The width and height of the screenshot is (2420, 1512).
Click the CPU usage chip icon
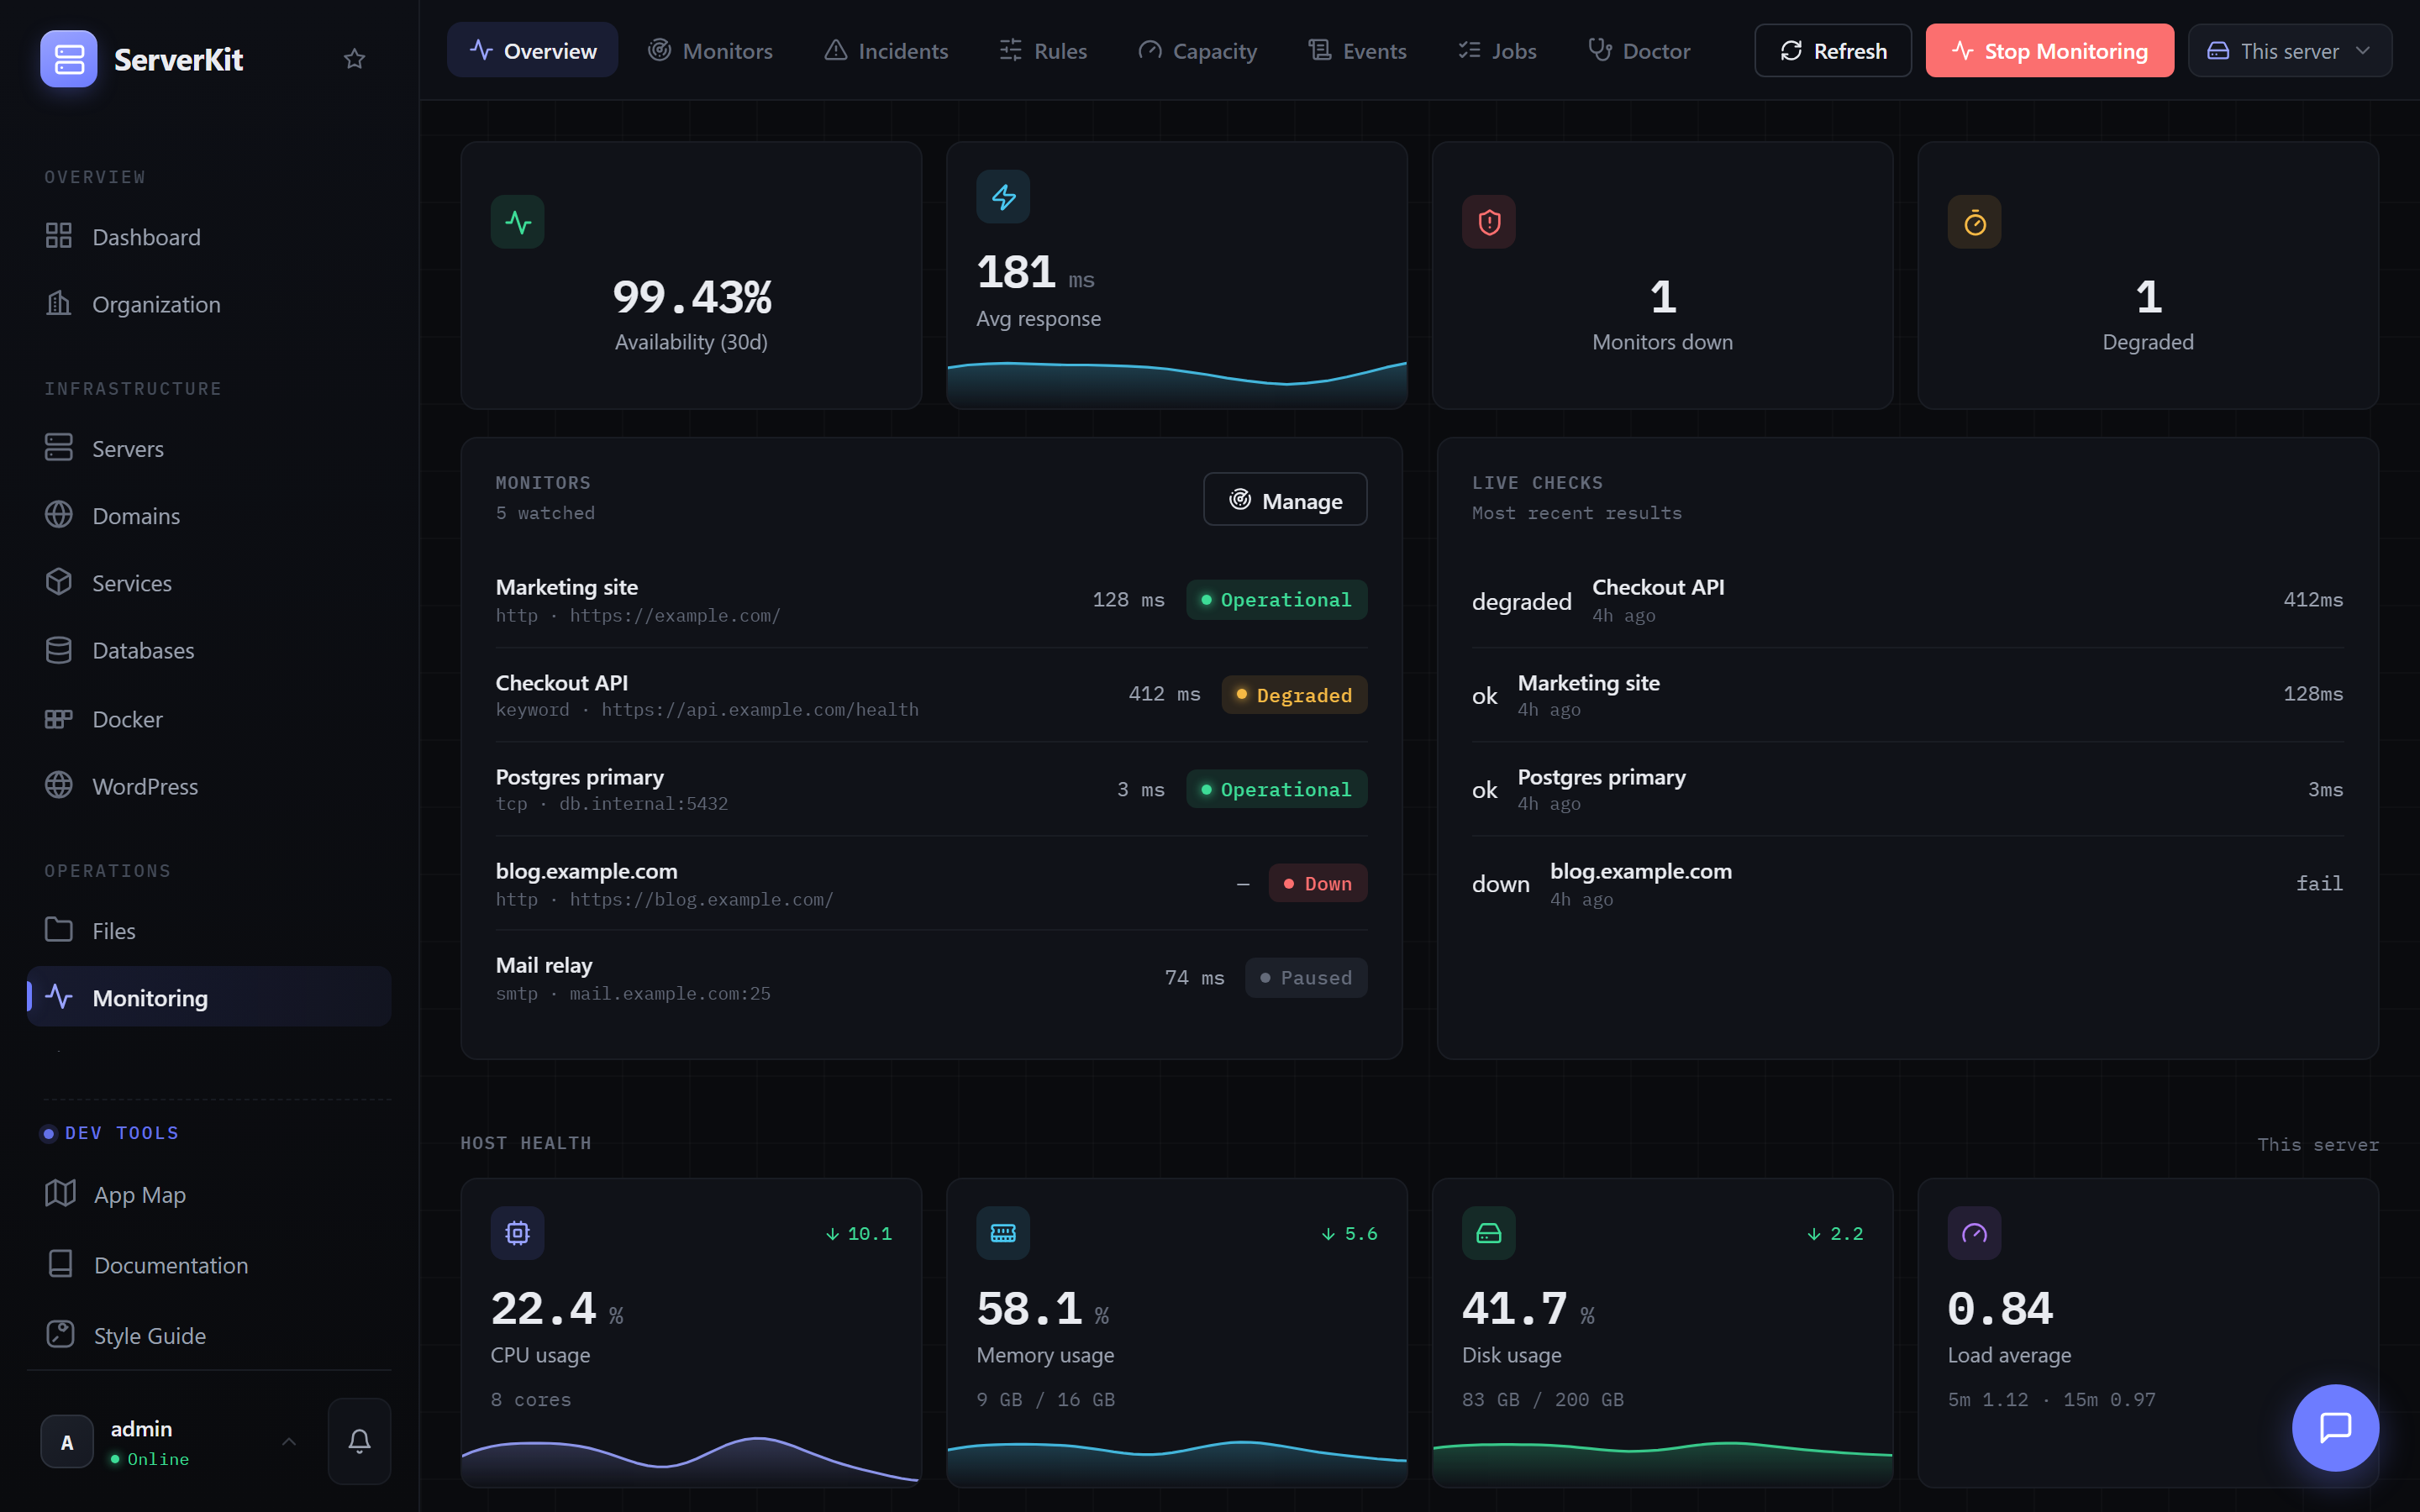[517, 1233]
